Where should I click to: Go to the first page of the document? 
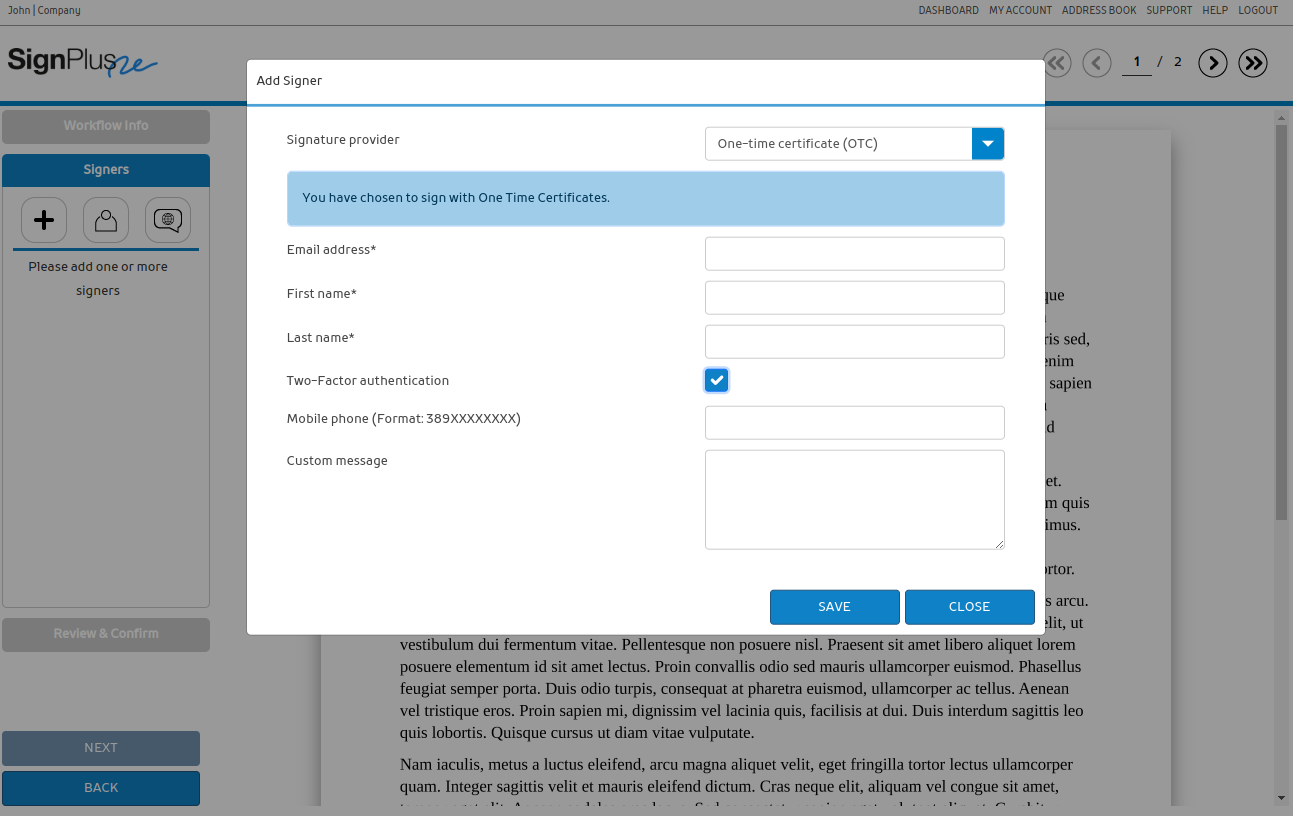(x=1057, y=63)
